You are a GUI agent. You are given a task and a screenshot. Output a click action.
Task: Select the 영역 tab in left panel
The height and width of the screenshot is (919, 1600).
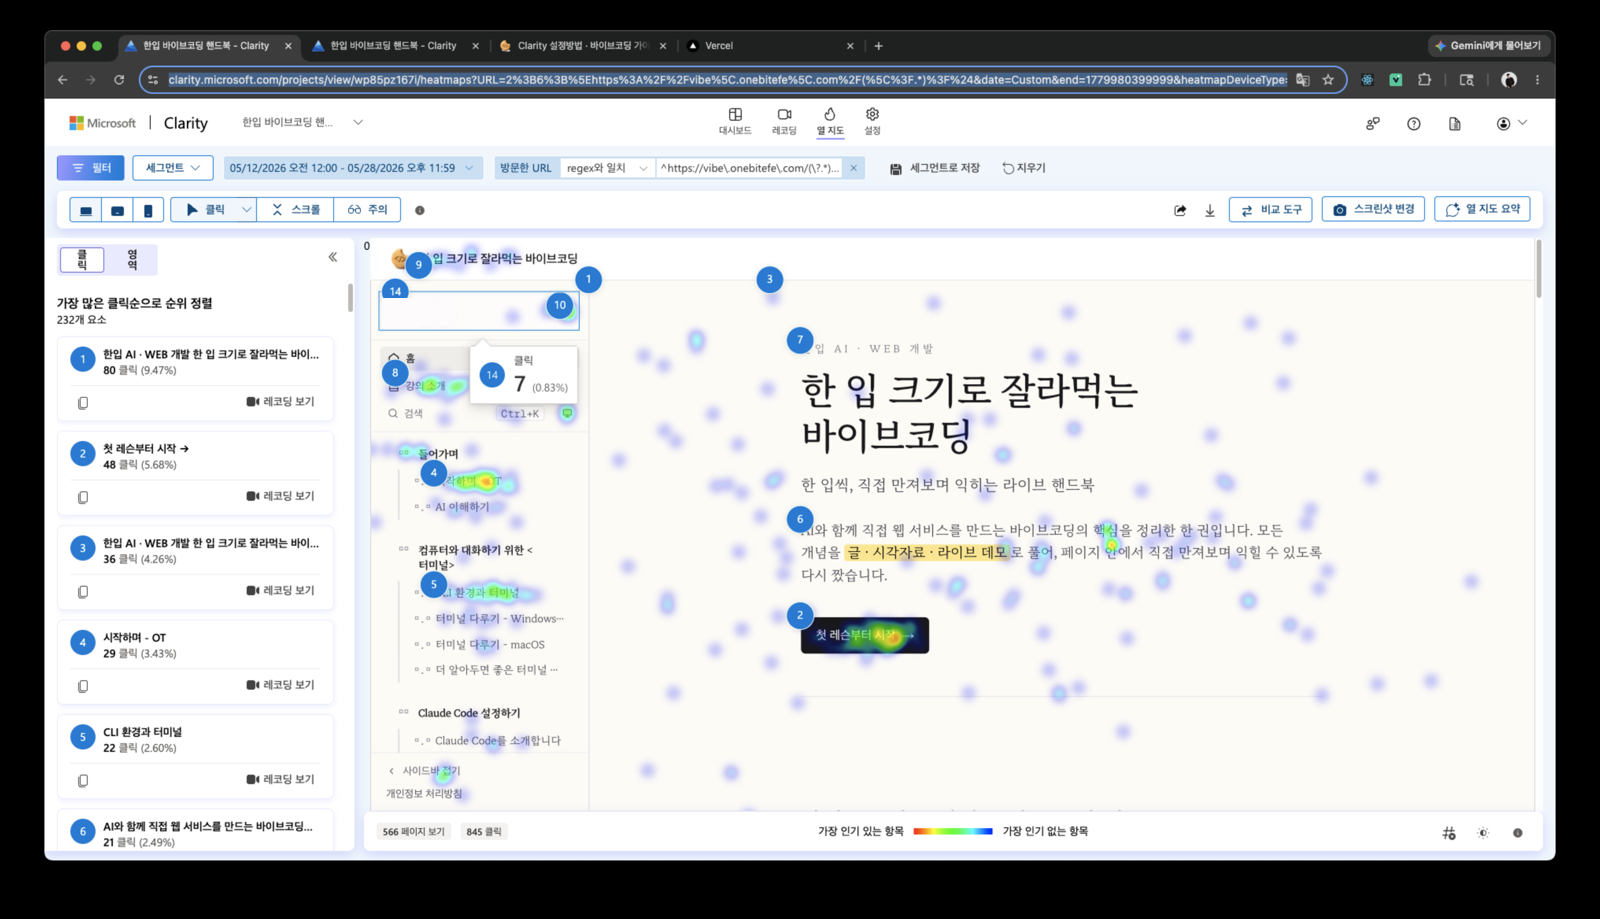click(132, 260)
